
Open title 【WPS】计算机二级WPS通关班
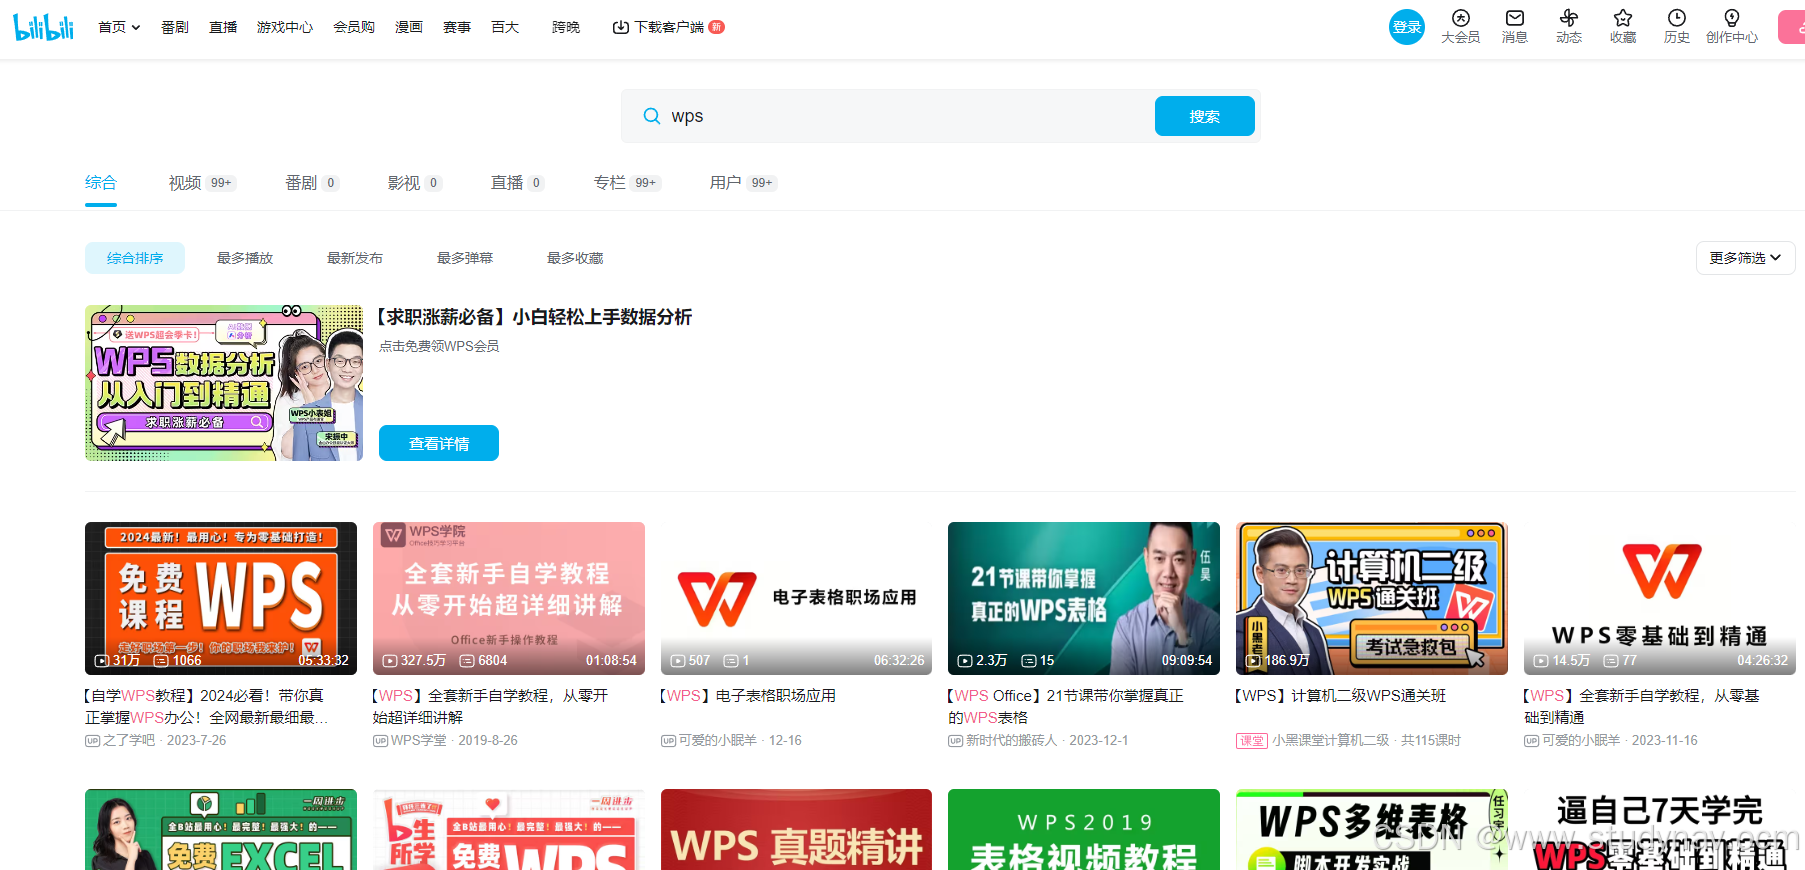tap(1341, 695)
